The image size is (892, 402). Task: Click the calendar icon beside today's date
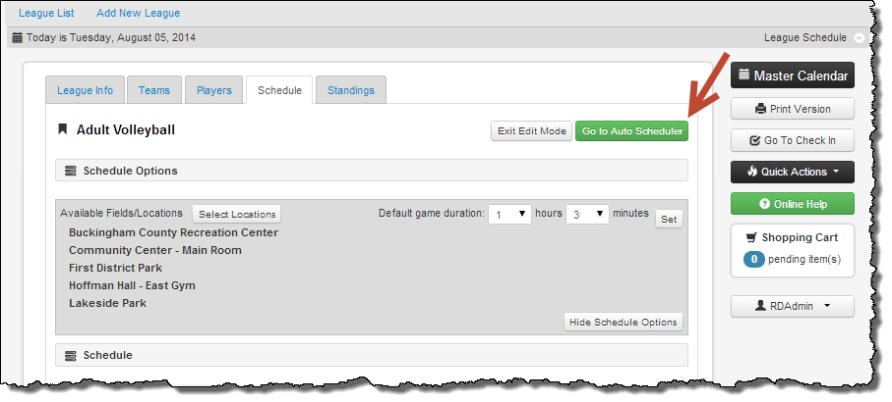(18, 38)
